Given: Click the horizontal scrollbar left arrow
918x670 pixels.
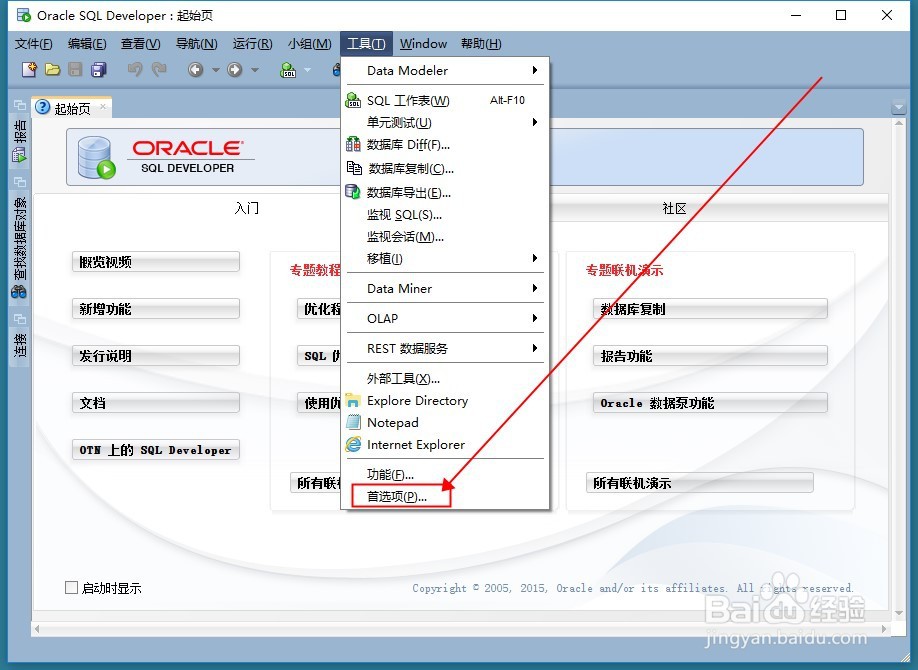Looking at the screenshot, I should click(37, 628).
